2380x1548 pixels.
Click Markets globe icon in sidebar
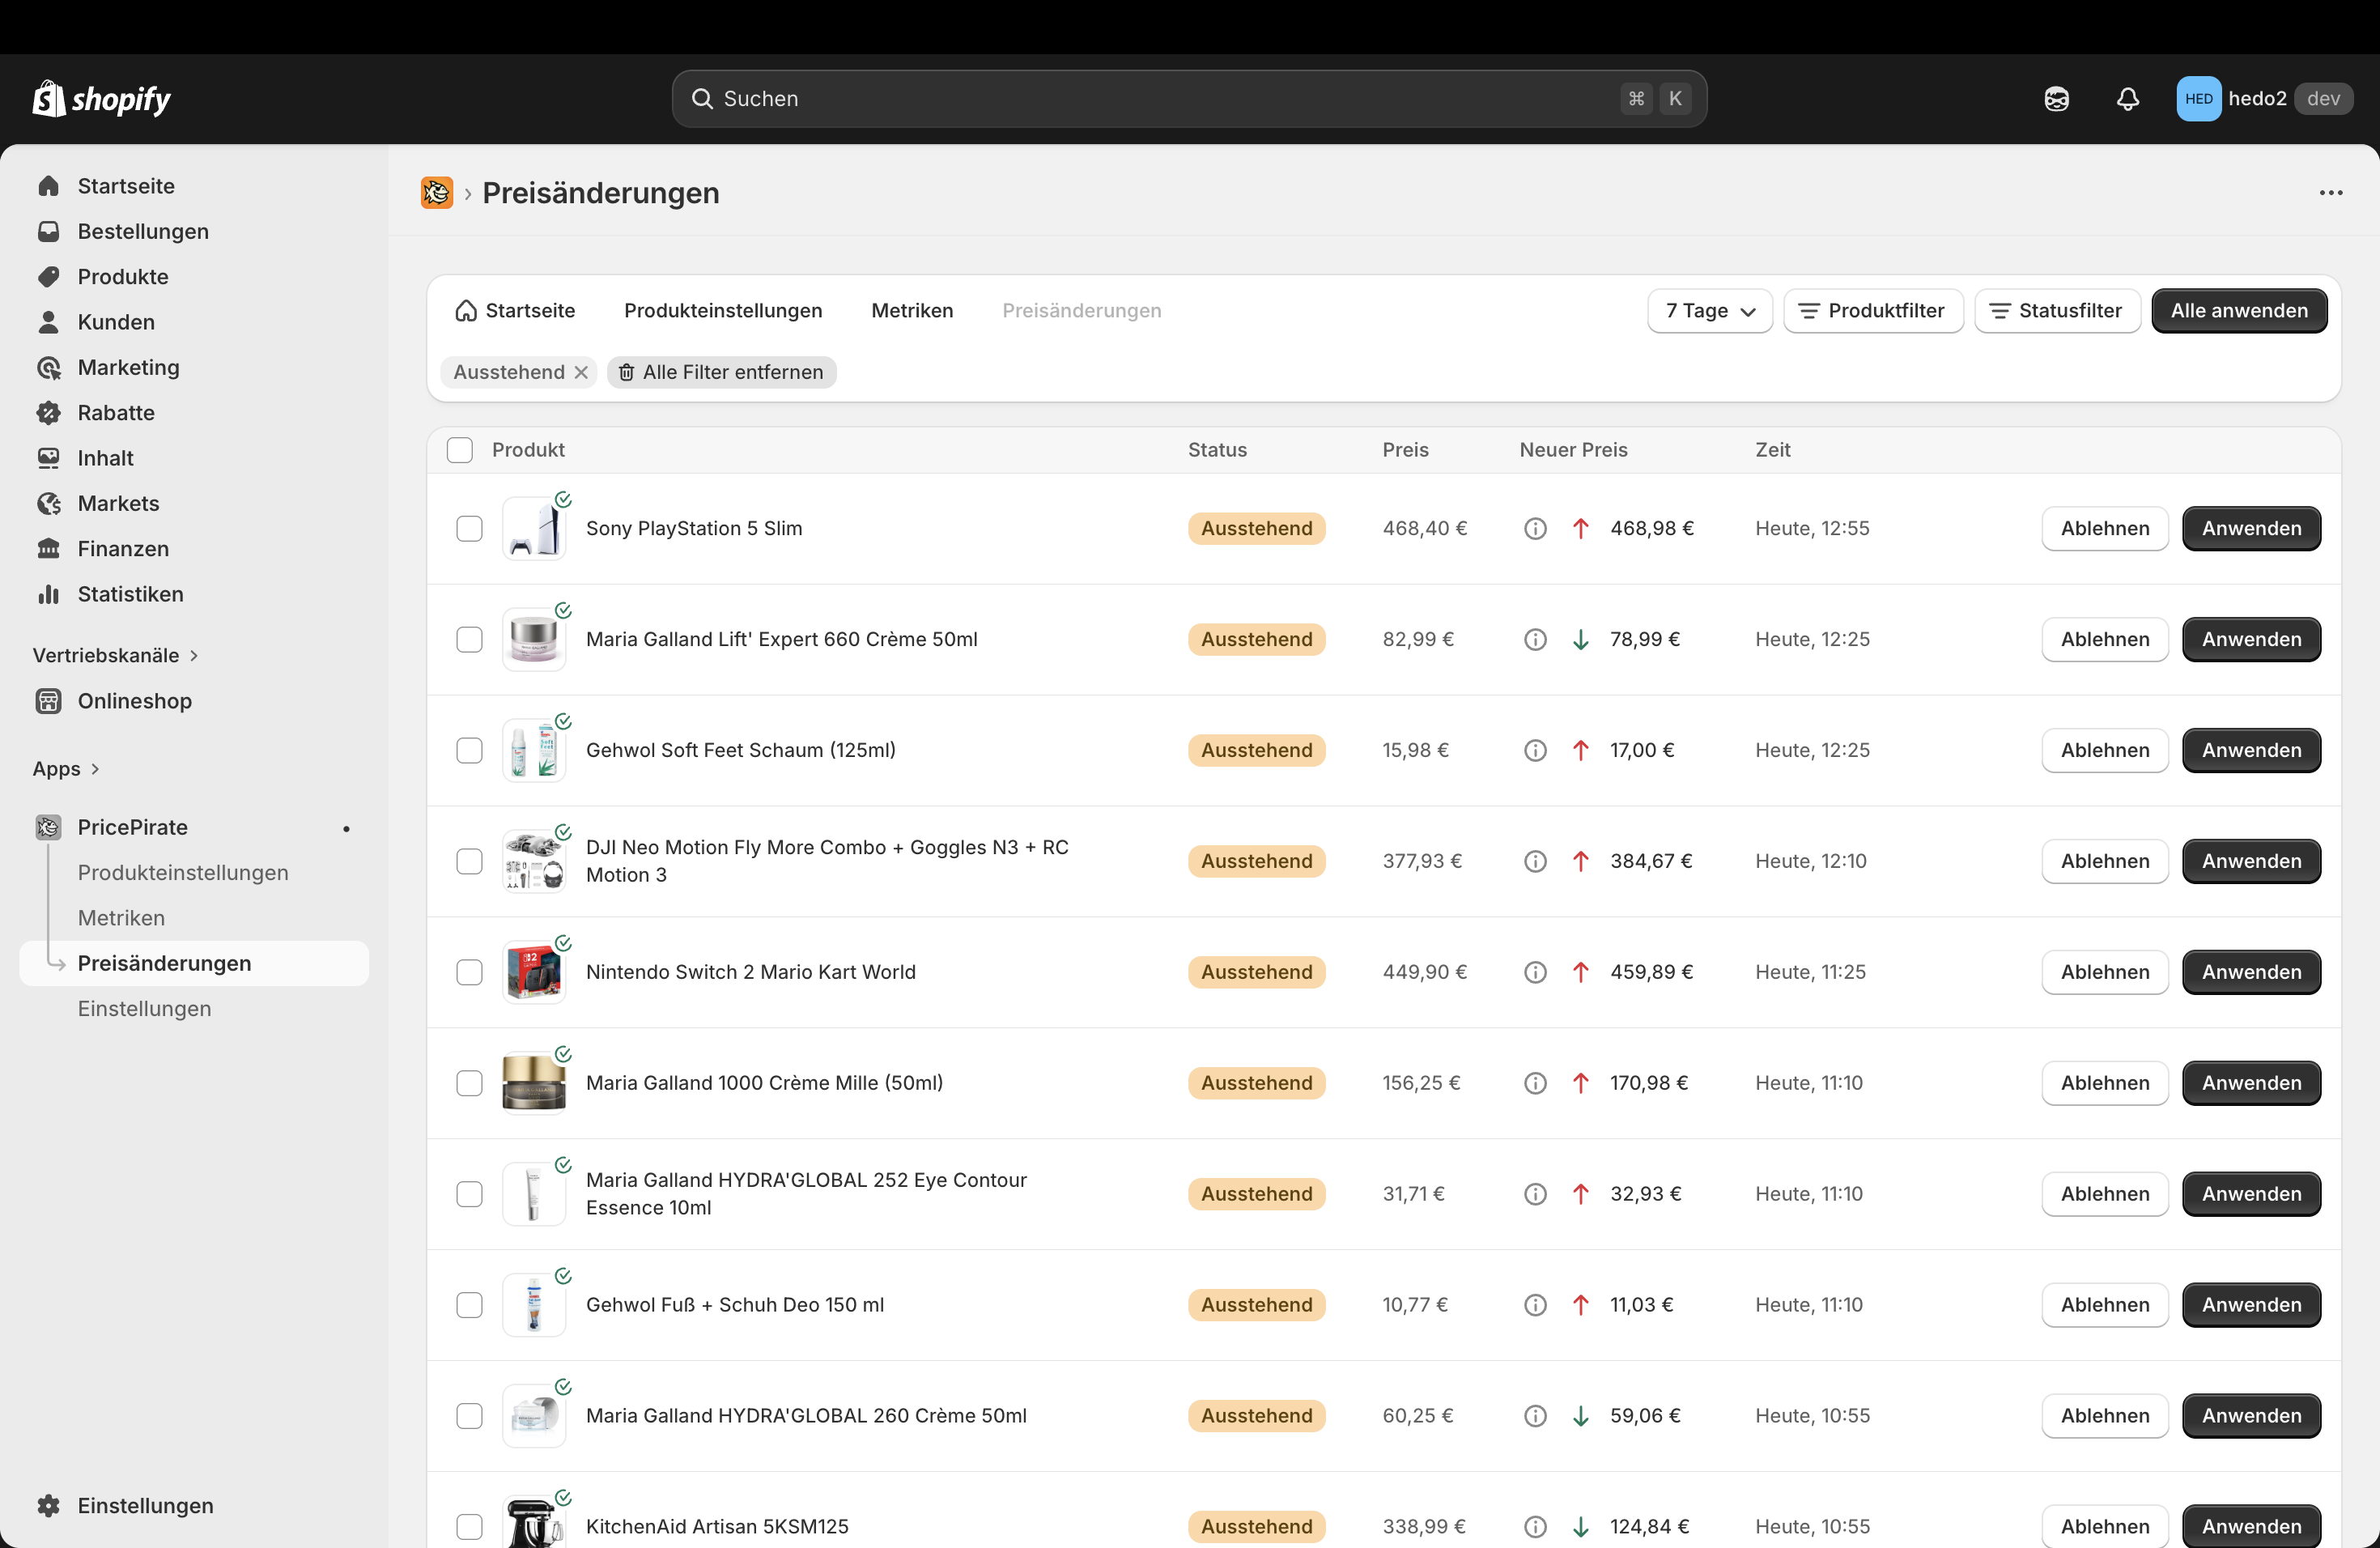[48, 503]
